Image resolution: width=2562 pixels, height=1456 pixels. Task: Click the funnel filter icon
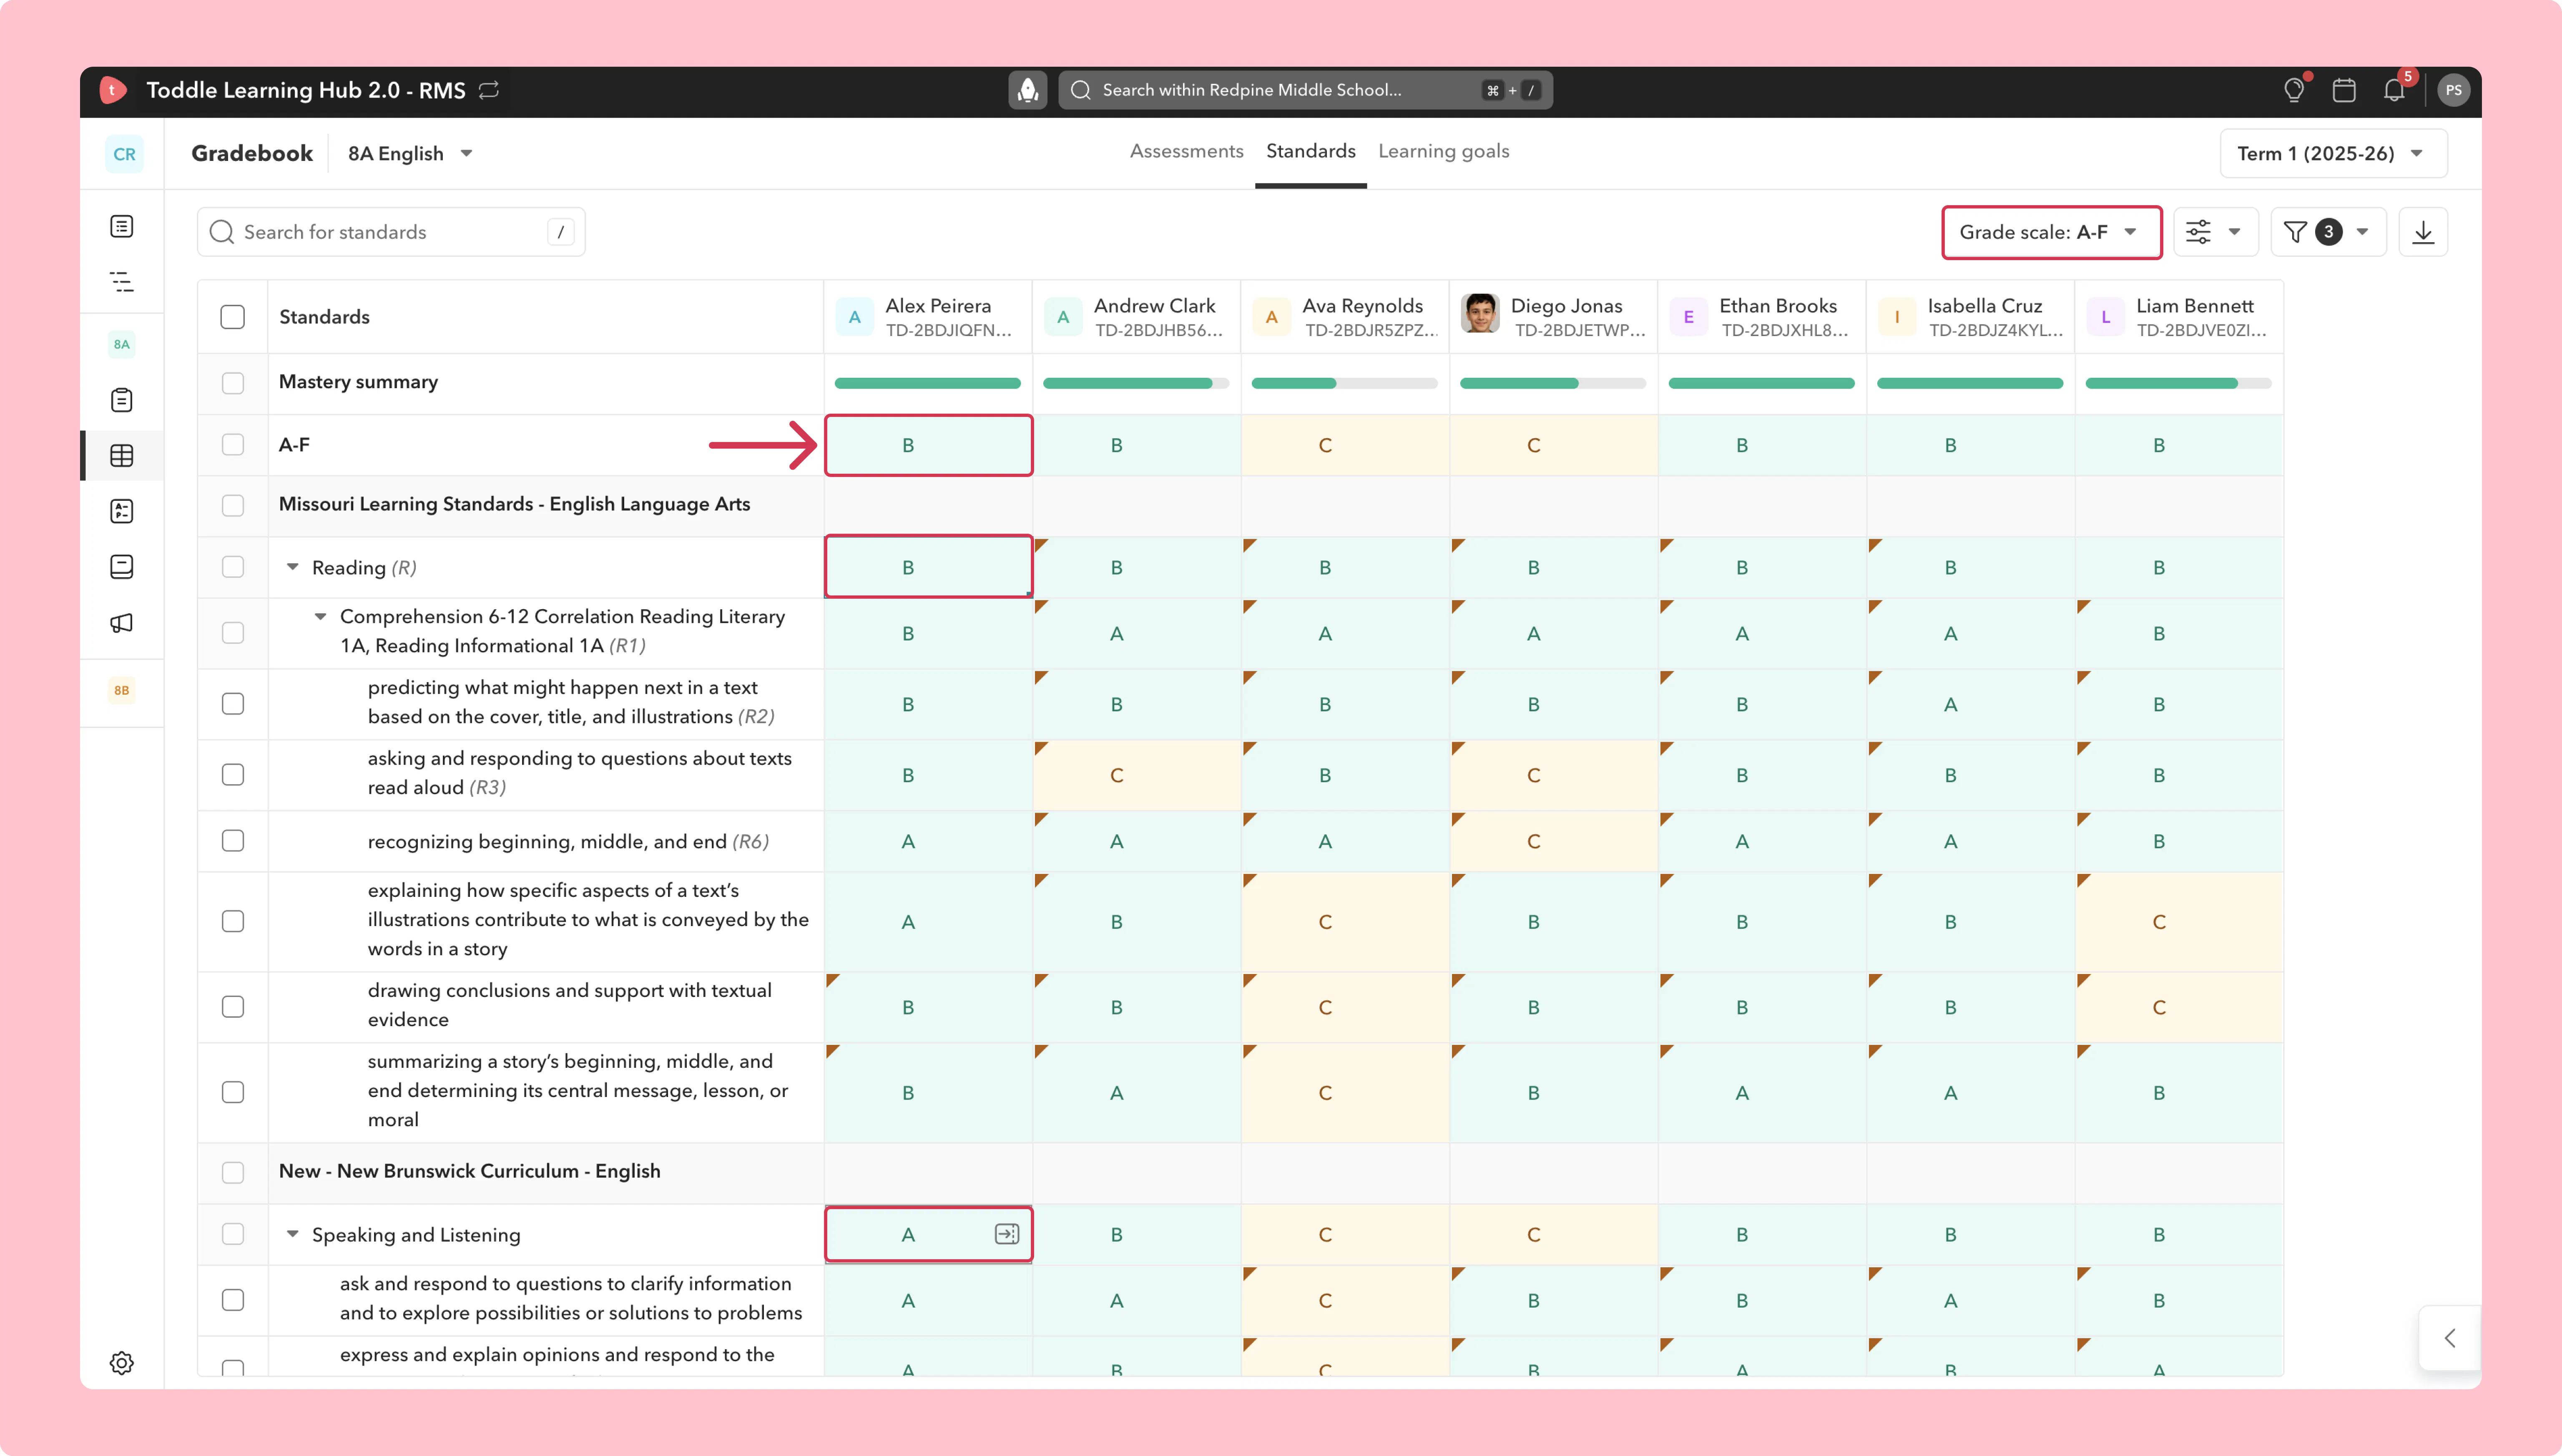(2296, 232)
